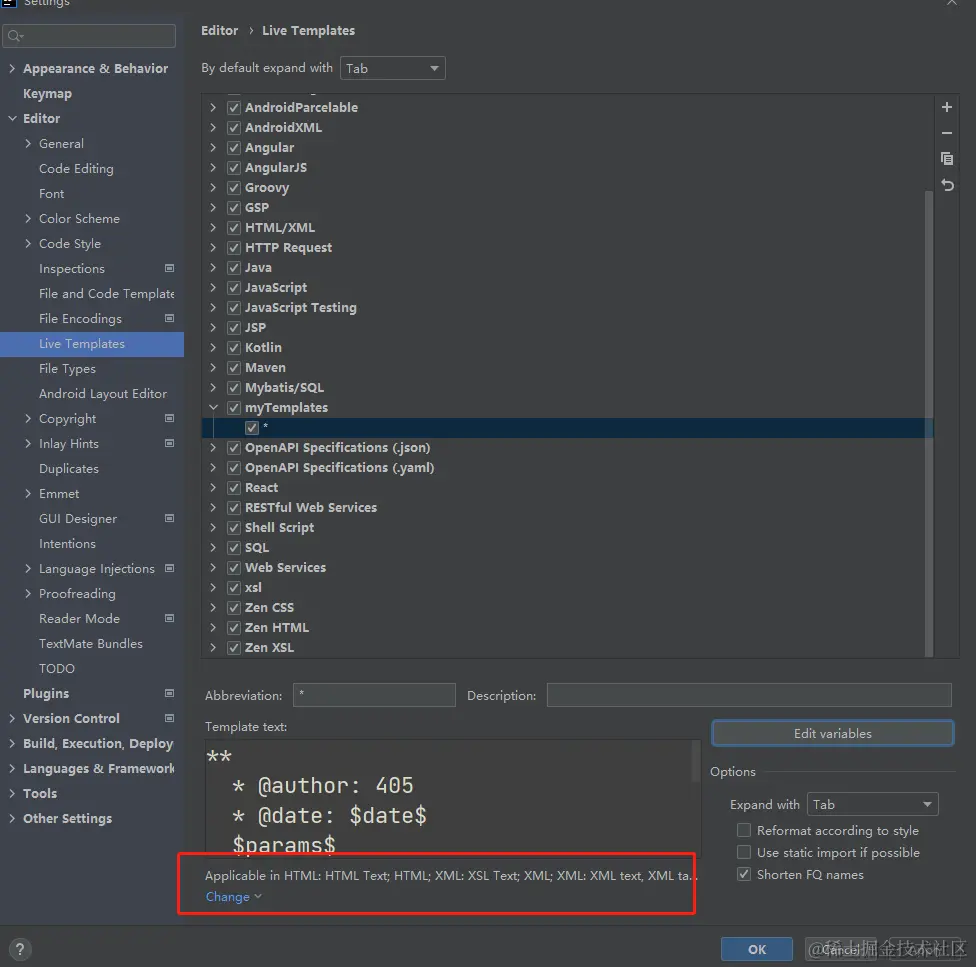This screenshot has width=976, height=967.
Task: Remove selected template with minus icon
Action: [947, 133]
